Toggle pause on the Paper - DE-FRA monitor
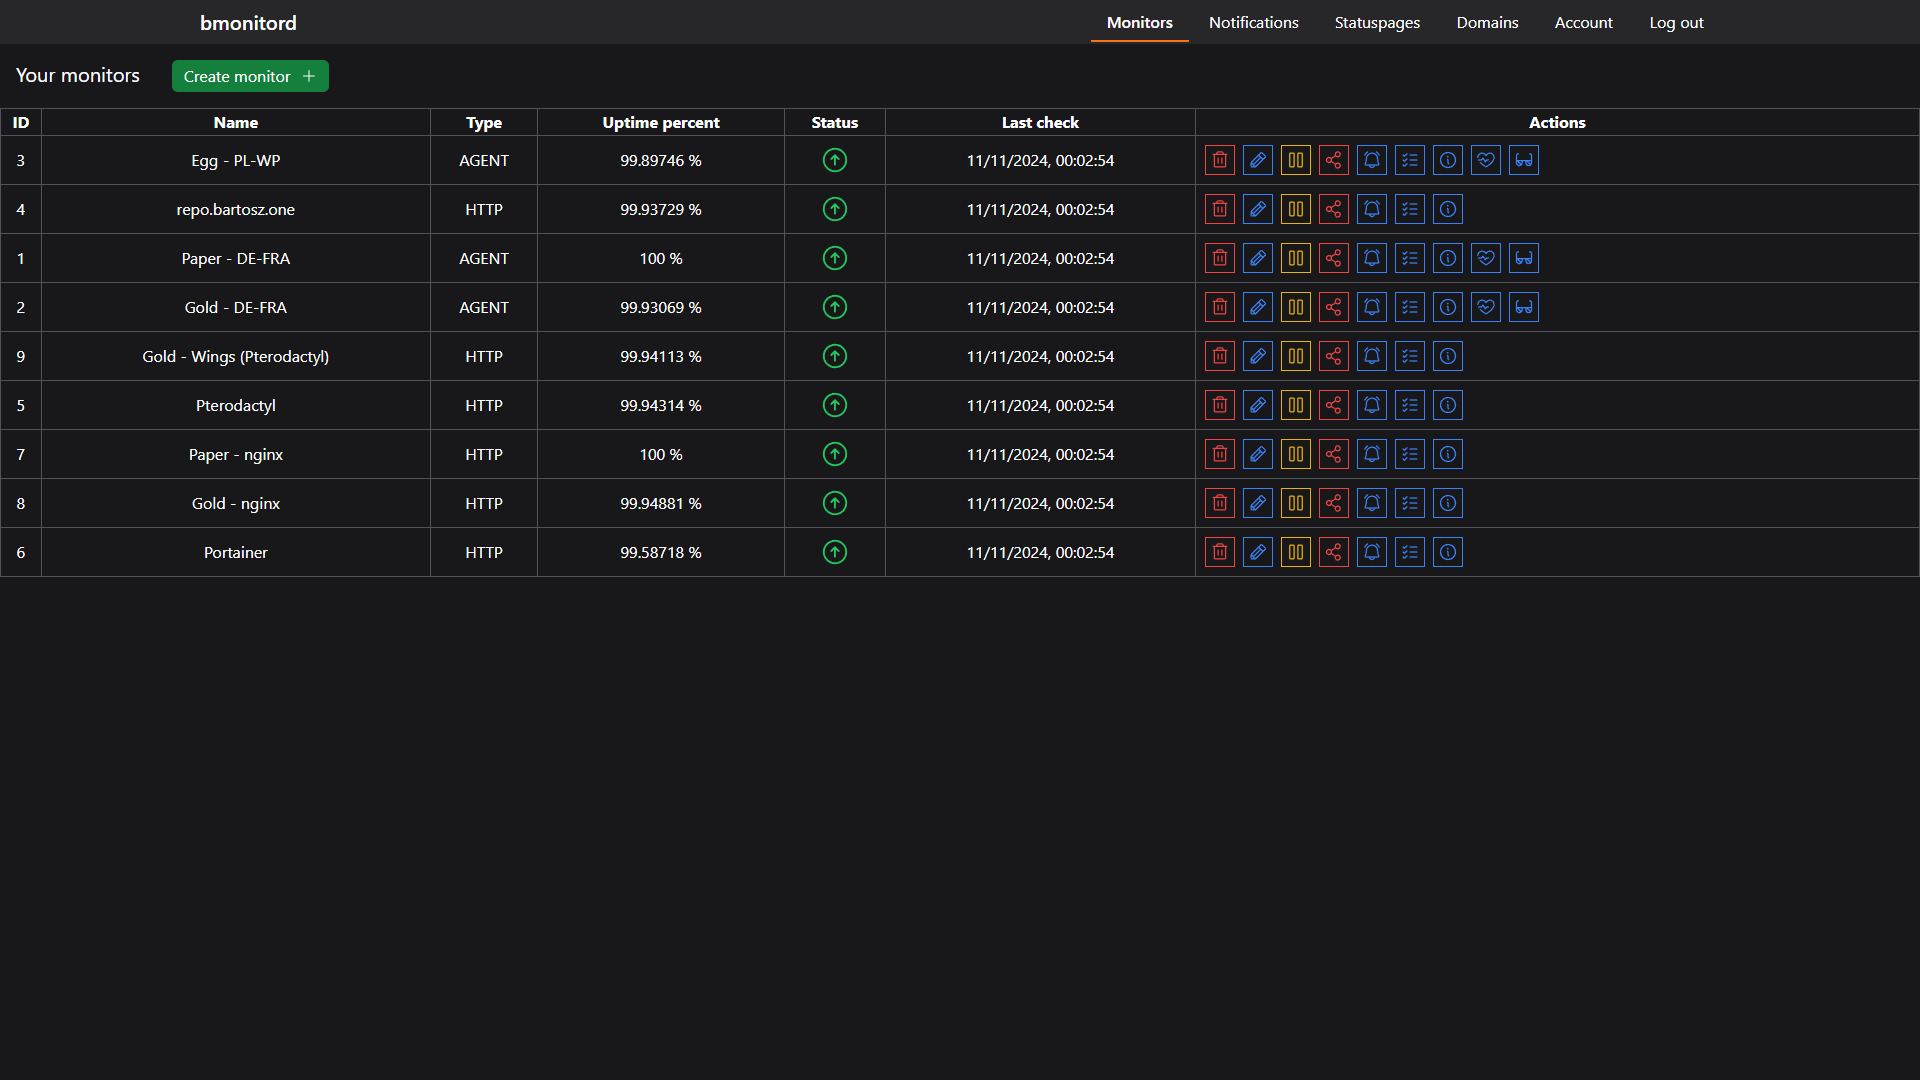This screenshot has height=1080, width=1920. pos(1295,258)
